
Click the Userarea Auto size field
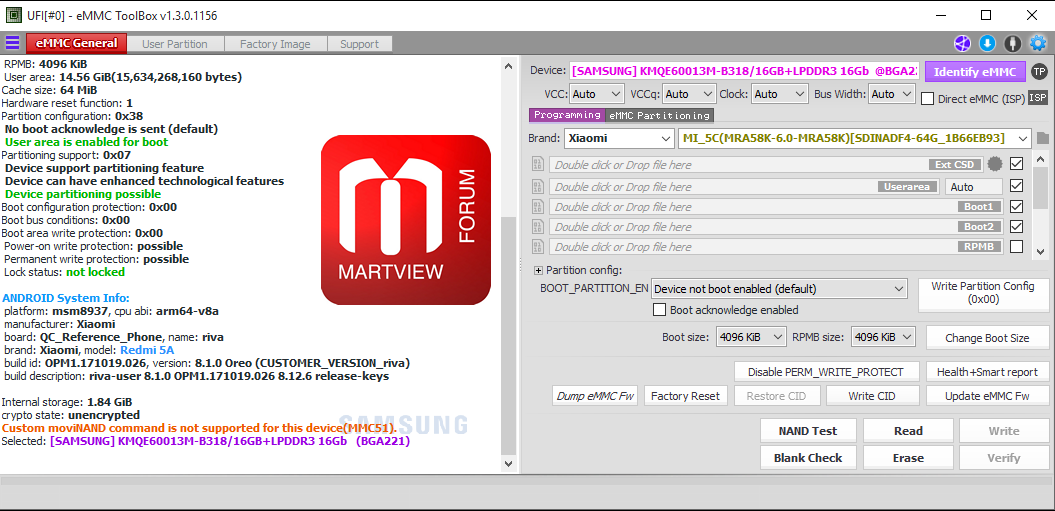point(973,186)
